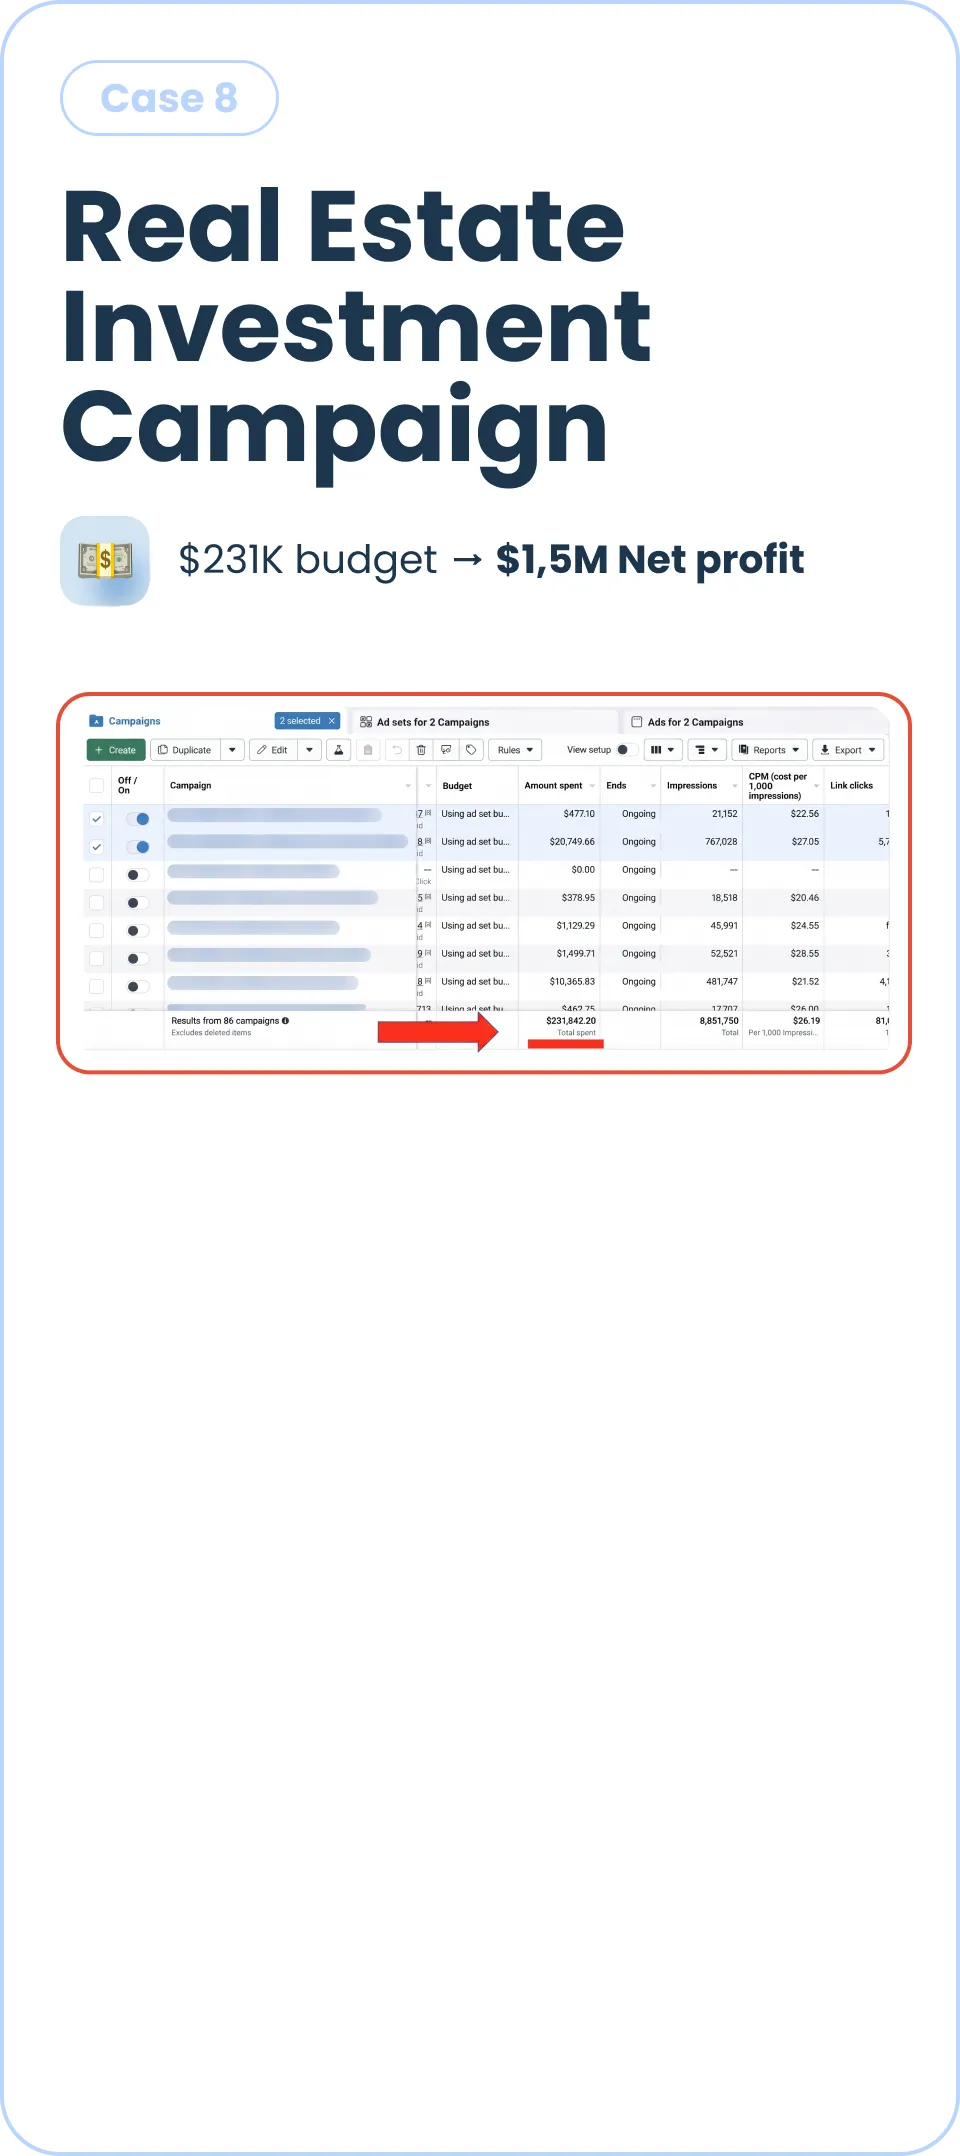Image resolution: width=960 pixels, height=2156 pixels.
Task: Click the 481,747 impressions cell
Action: [x=722, y=982]
